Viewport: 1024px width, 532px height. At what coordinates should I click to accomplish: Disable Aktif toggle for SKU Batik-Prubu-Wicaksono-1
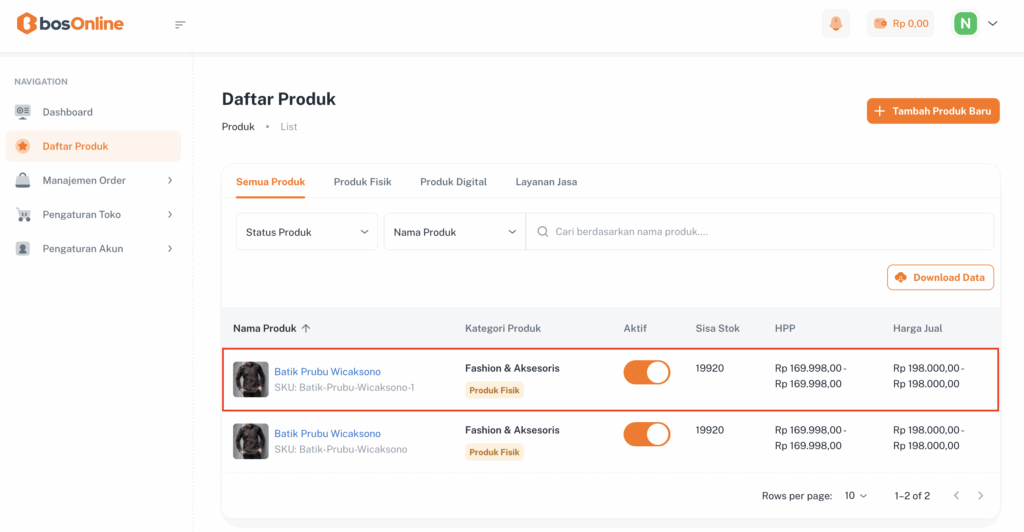pyautogui.click(x=647, y=372)
